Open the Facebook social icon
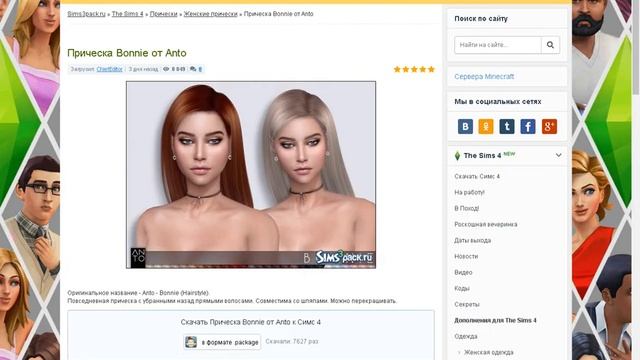Screen dimensions: 640x360 [528, 127]
